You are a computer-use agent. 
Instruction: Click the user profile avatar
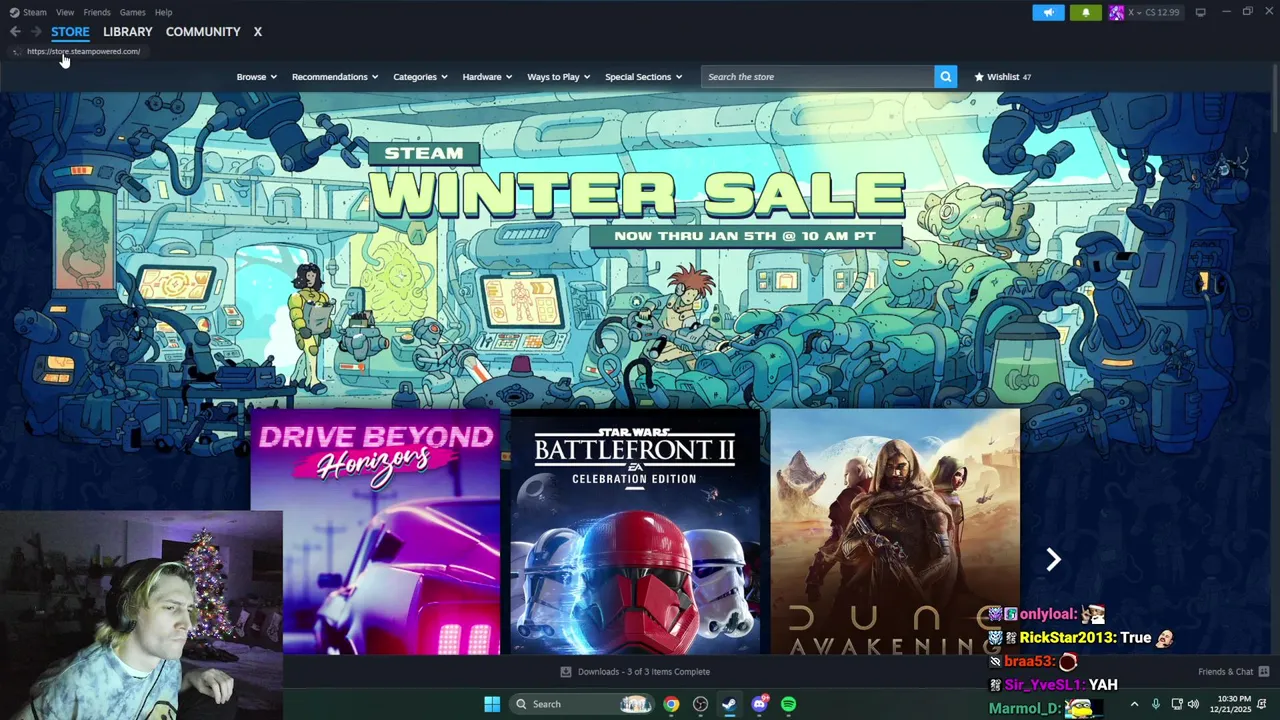[x=1116, y=12]
